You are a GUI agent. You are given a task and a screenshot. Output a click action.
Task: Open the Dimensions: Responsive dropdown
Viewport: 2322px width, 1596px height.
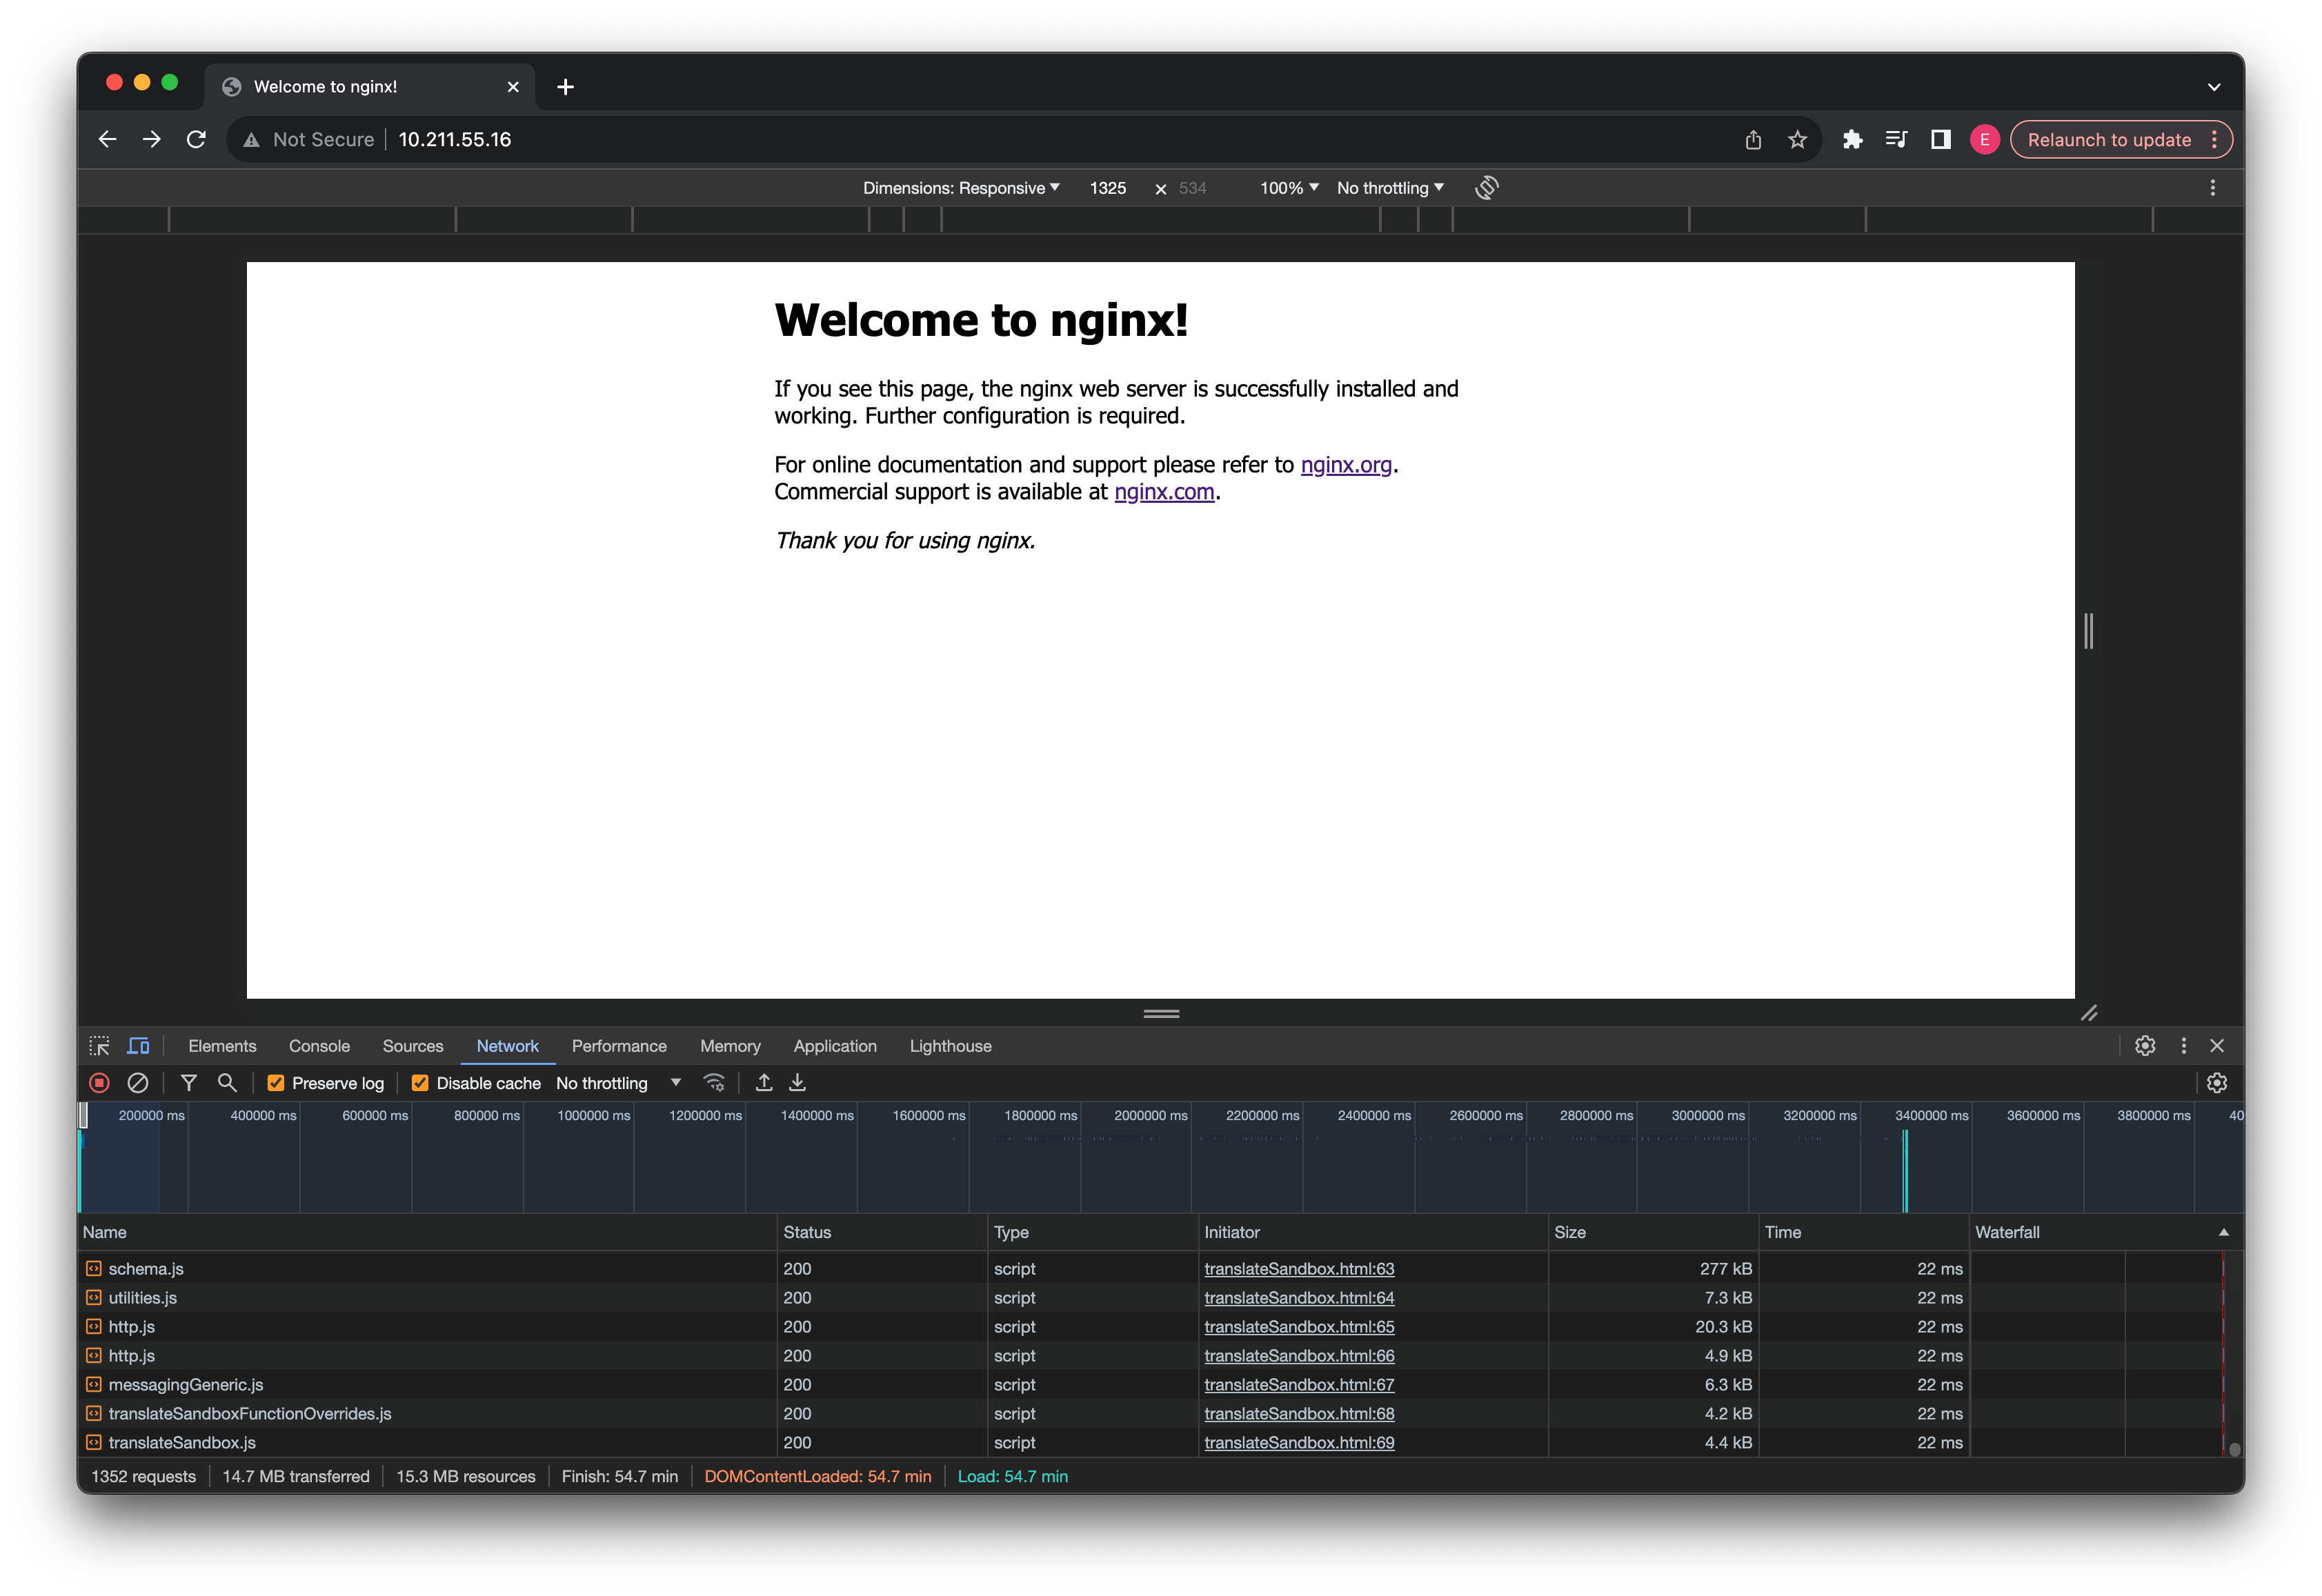961,188
